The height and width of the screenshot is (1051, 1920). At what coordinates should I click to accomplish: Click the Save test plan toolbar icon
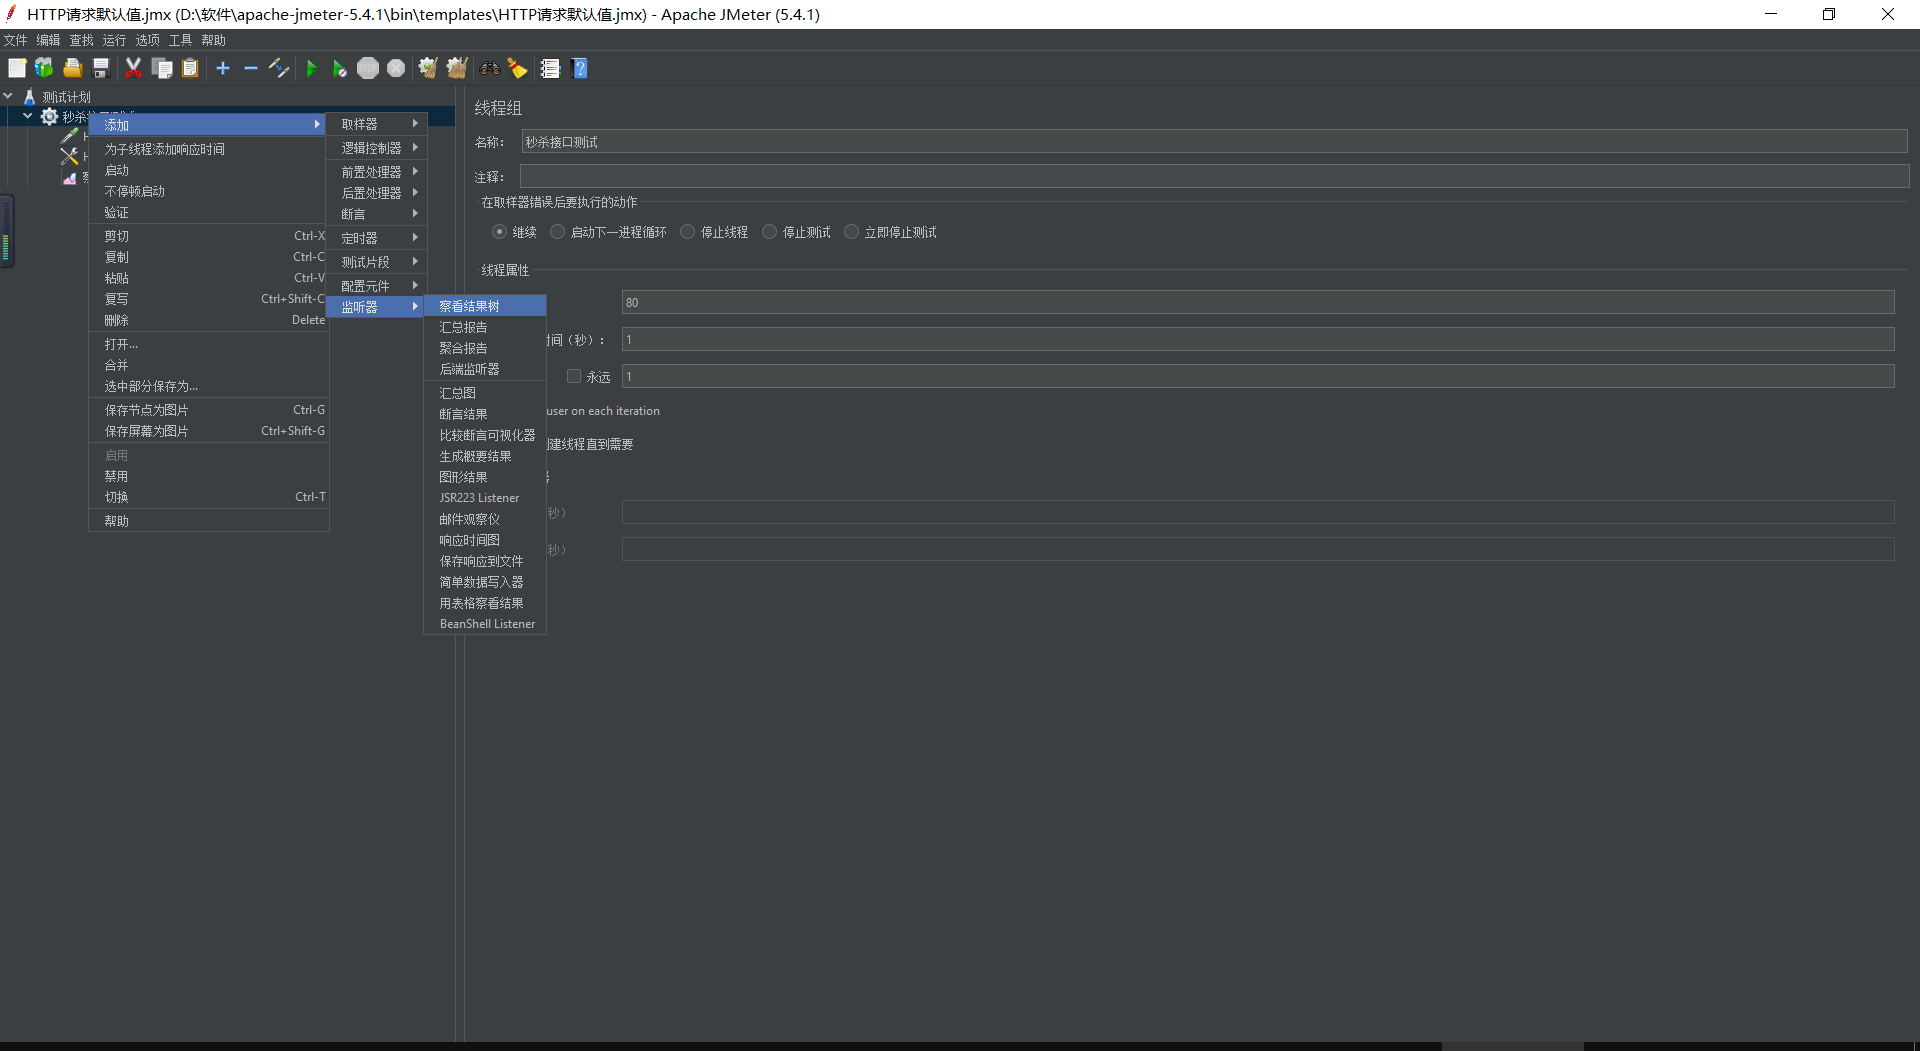pos(100,68)
